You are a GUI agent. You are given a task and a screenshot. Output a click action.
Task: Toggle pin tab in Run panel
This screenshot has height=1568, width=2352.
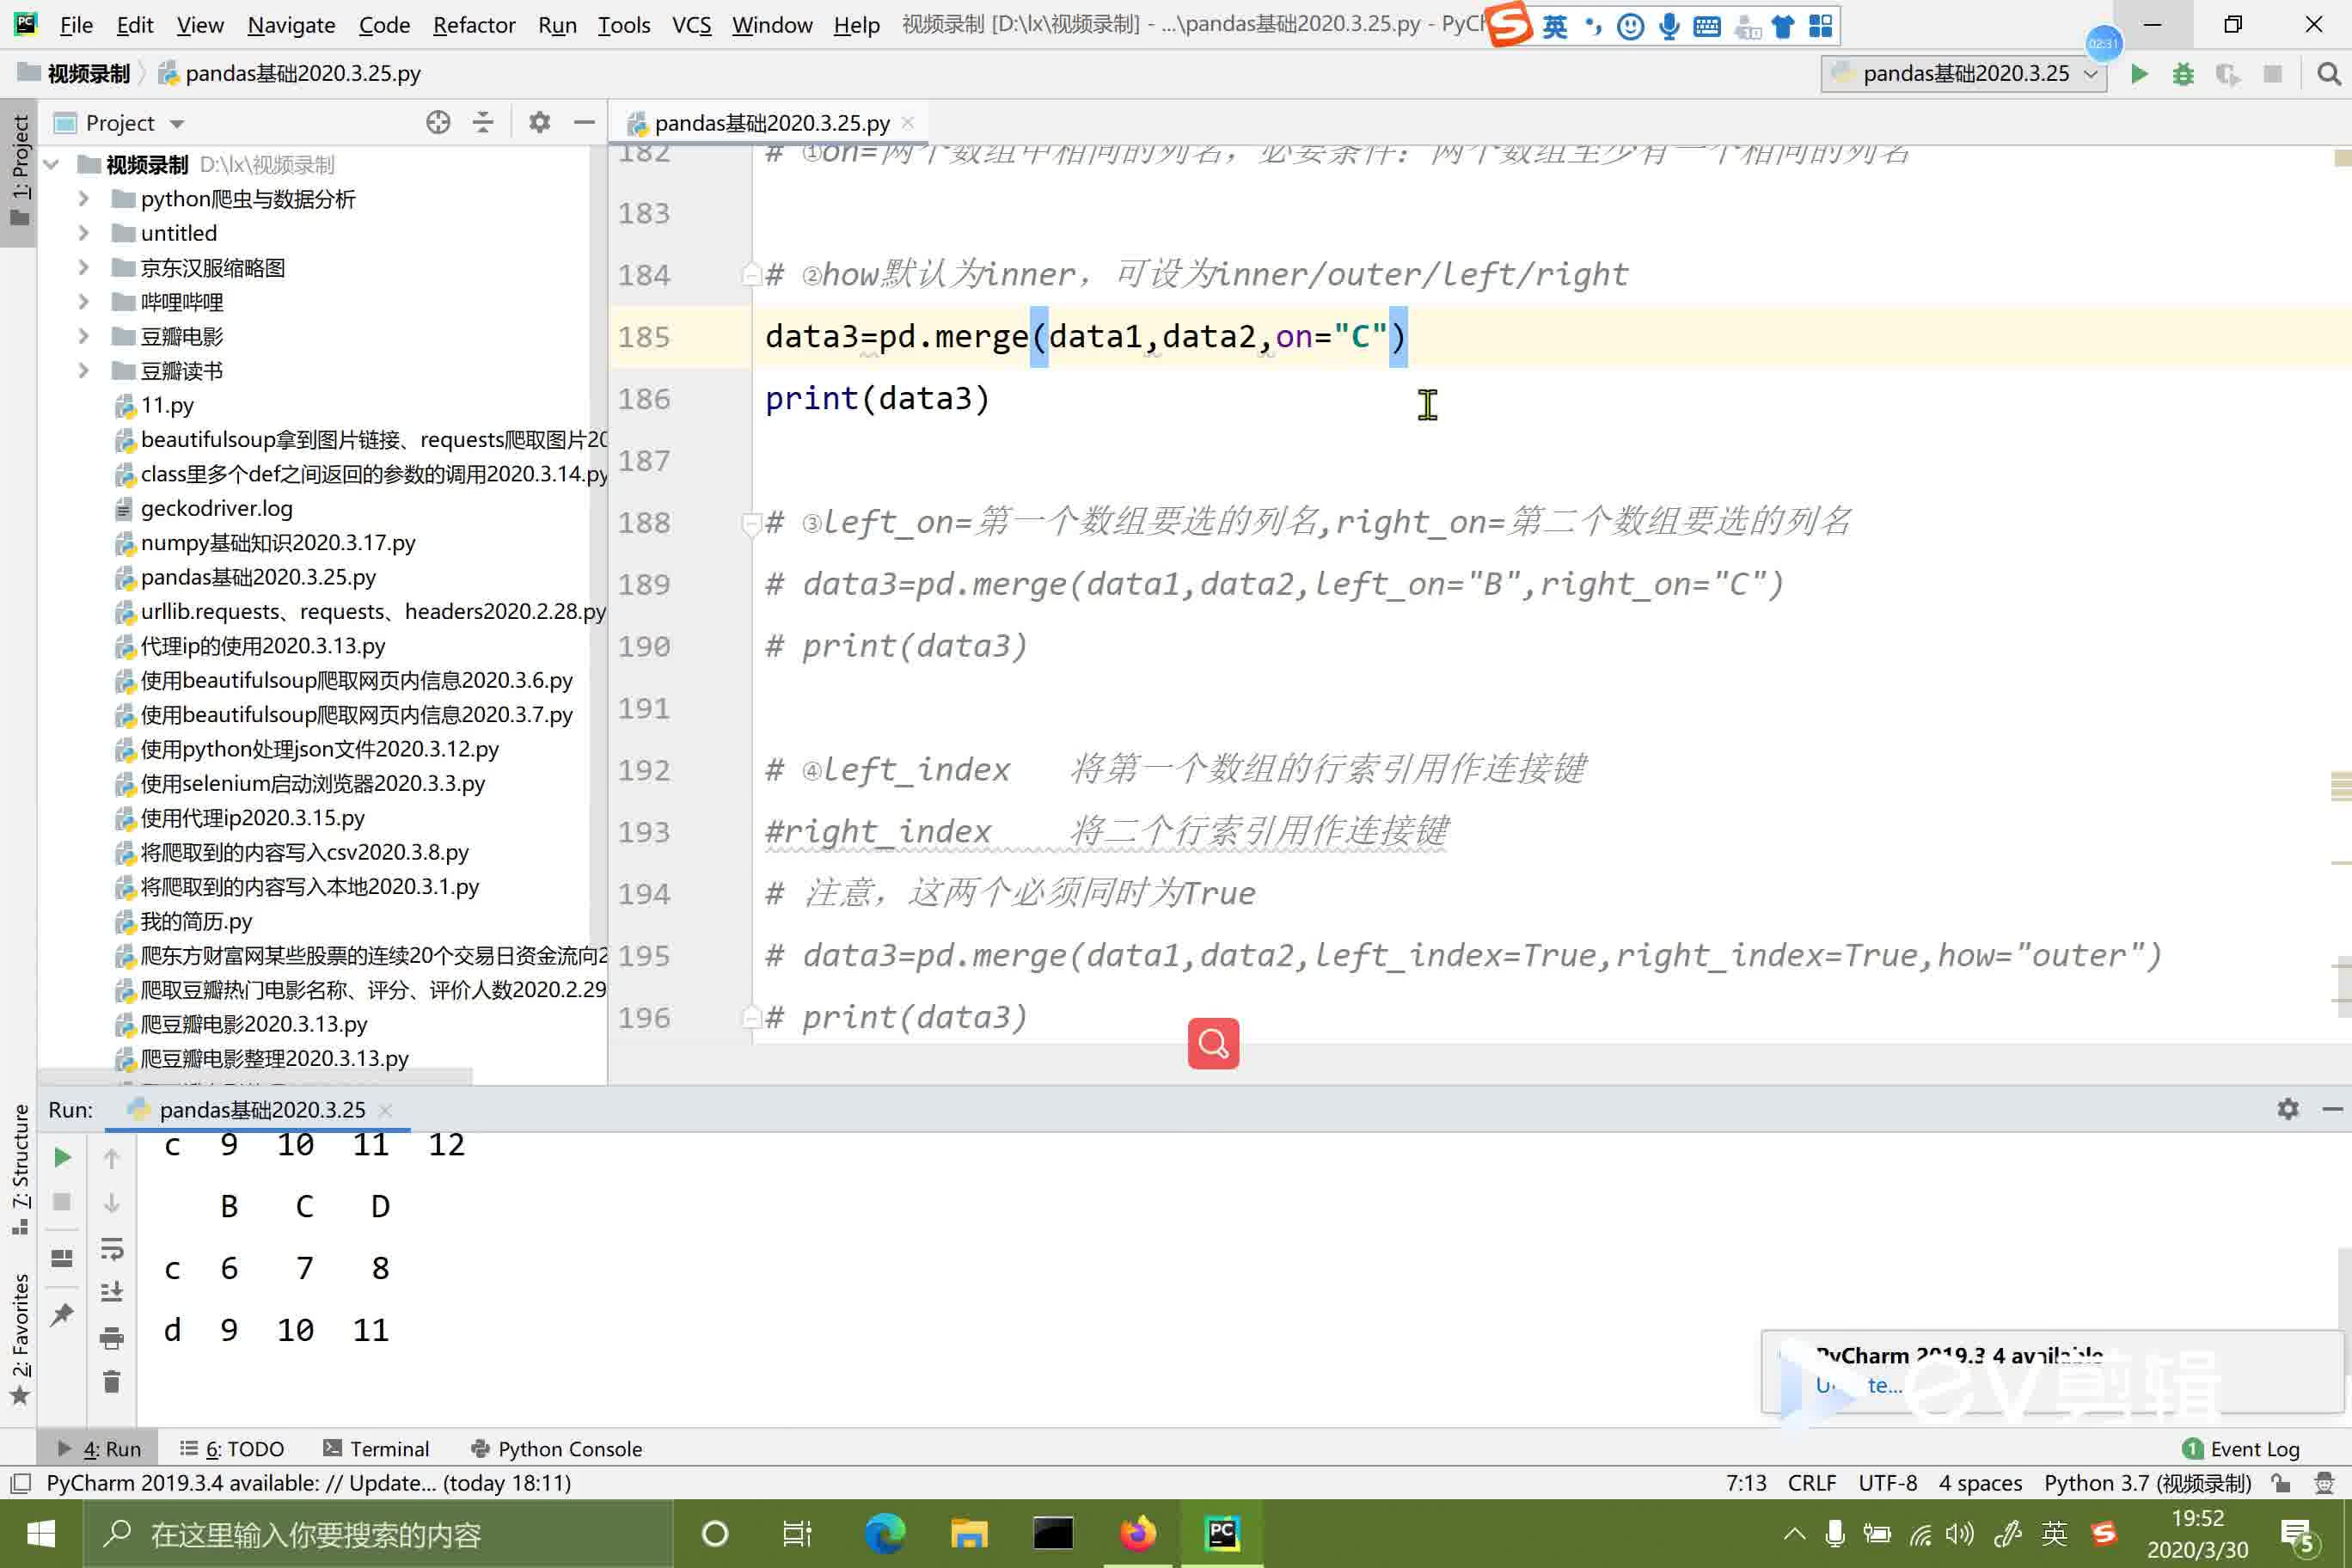[x=62, y=1314]
